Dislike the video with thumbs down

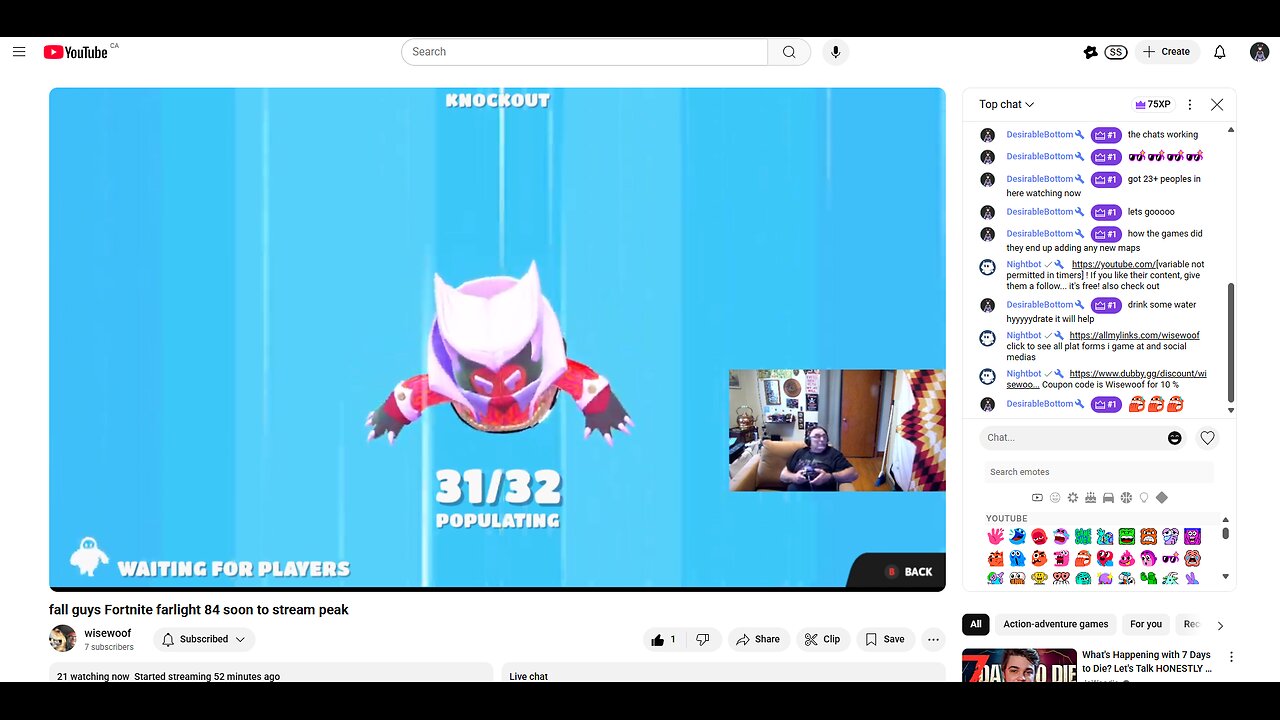[703, 639]
